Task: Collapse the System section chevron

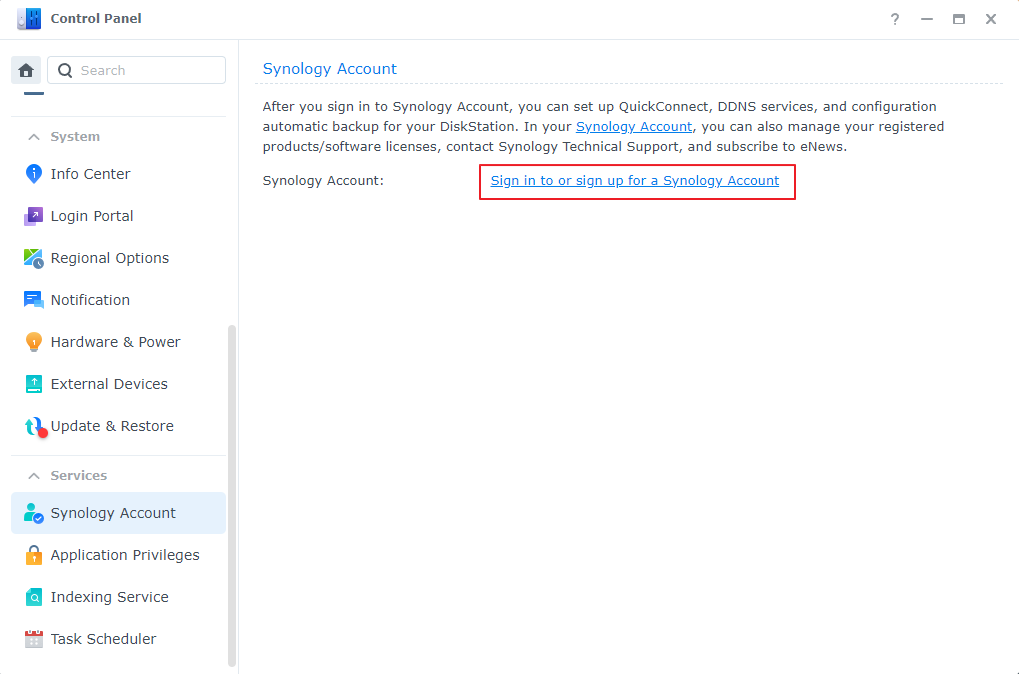Action: pos(34,136)
